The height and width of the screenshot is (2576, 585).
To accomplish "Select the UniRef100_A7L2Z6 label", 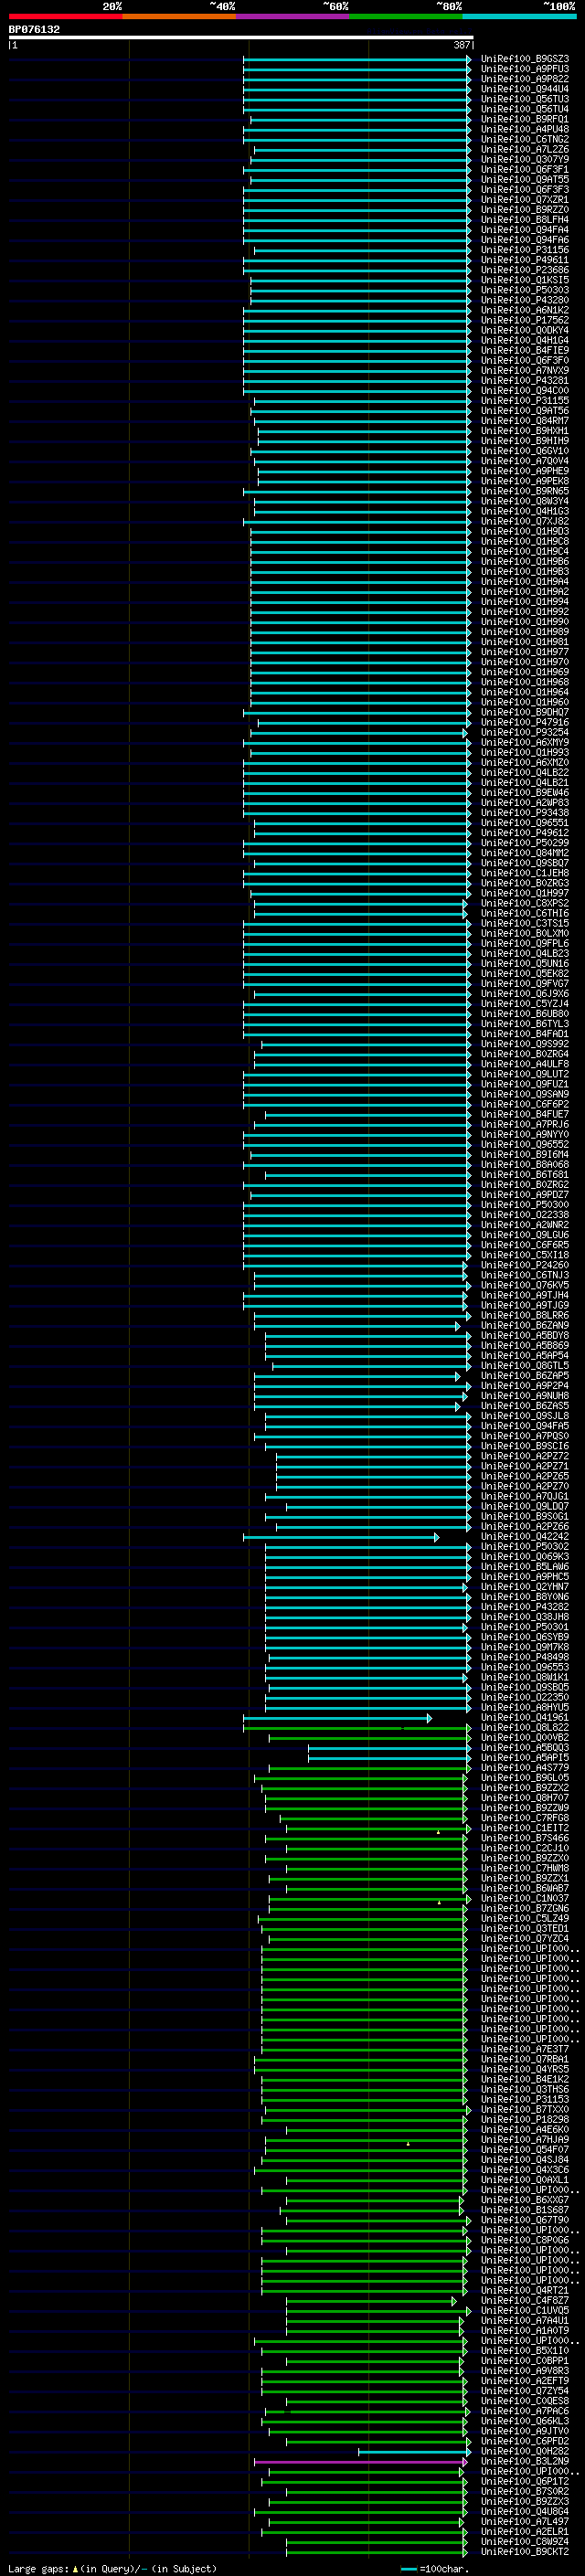I will [525, 149].
